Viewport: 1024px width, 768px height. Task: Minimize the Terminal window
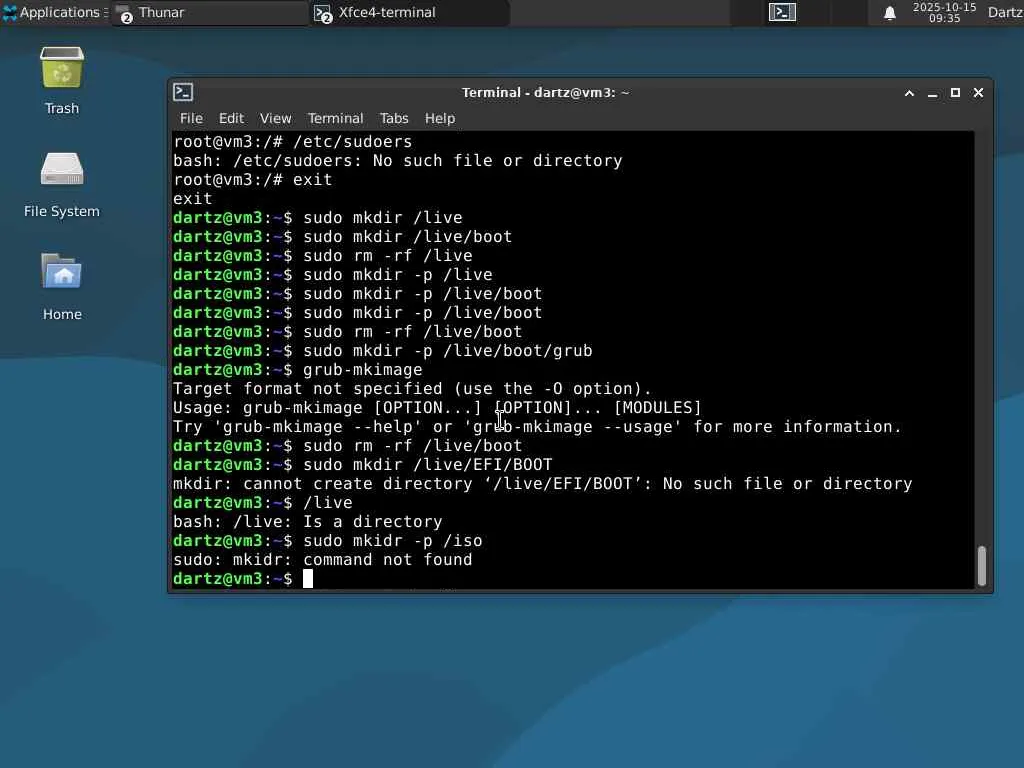[933, 93]
